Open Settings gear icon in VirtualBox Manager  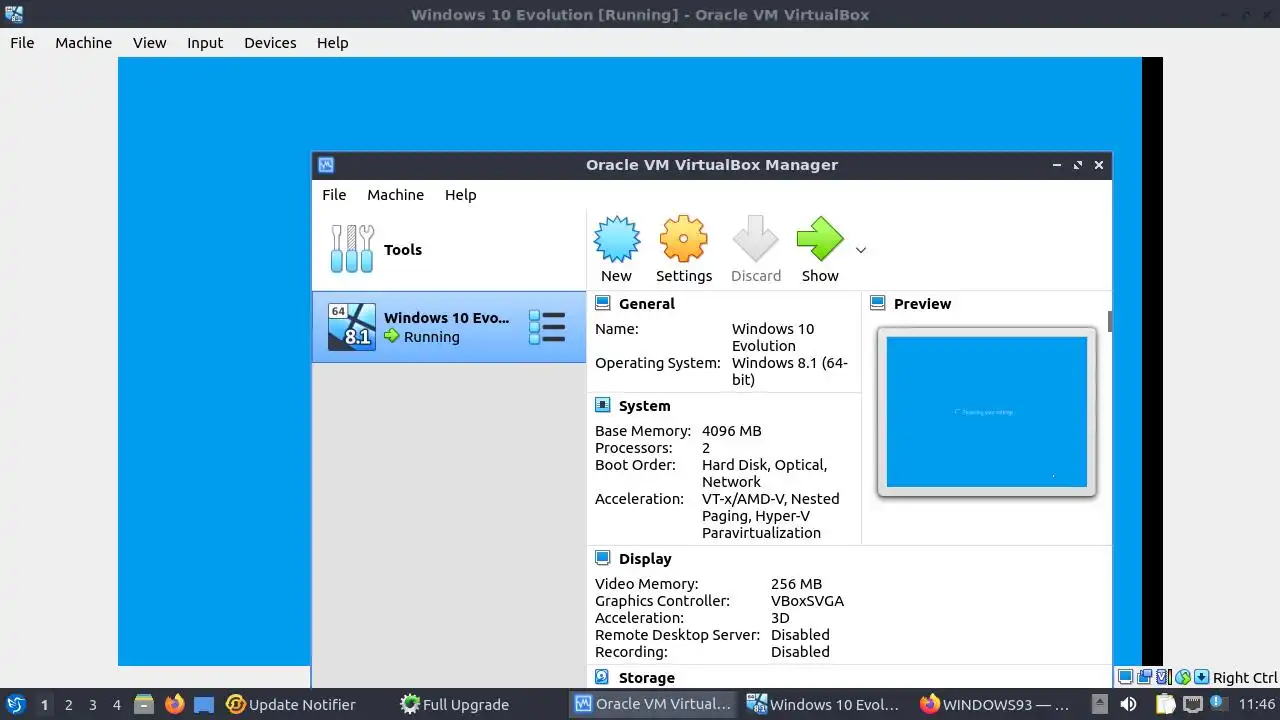click(x=684, y=240)
